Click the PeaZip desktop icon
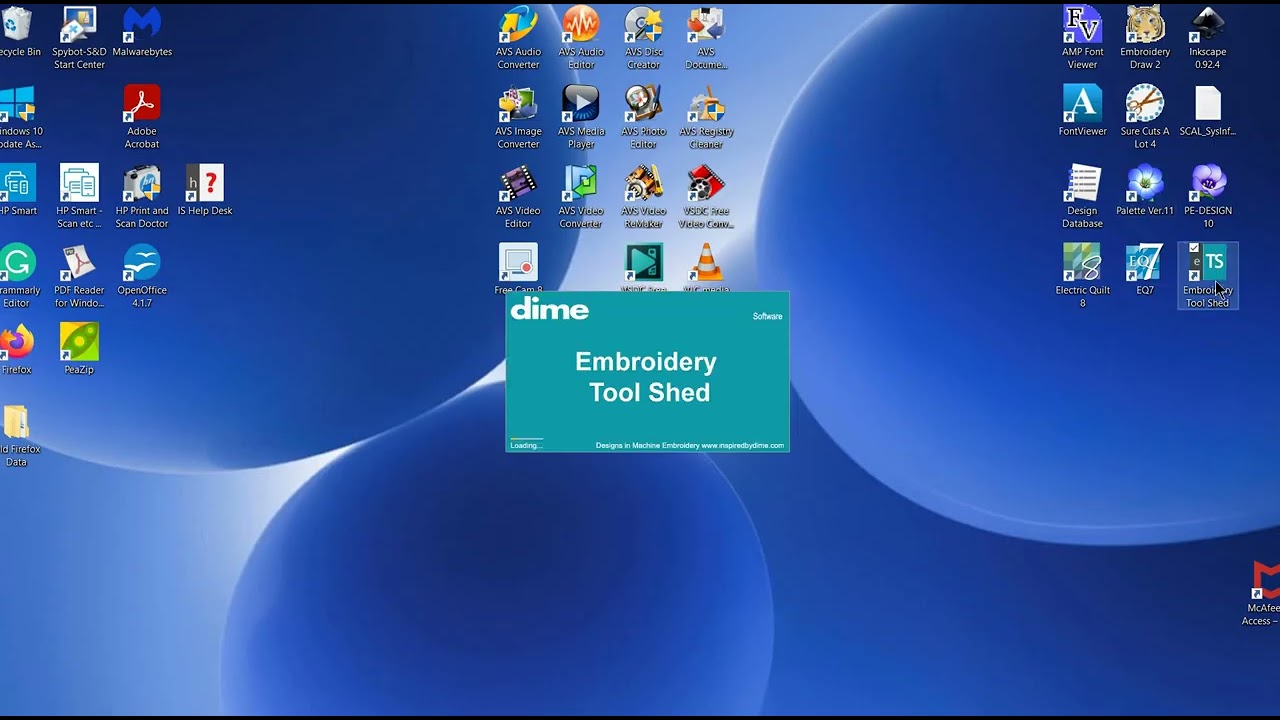 [79, 349]
